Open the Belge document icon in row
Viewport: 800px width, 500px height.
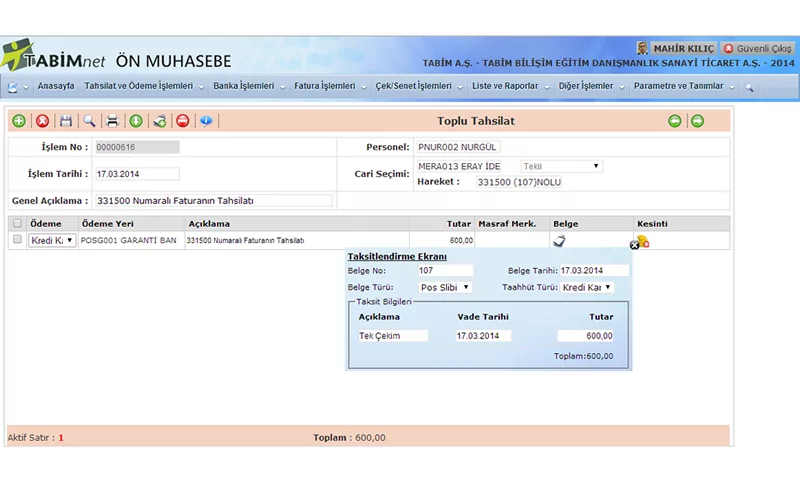pyautogui.click(x=559, y=241)
